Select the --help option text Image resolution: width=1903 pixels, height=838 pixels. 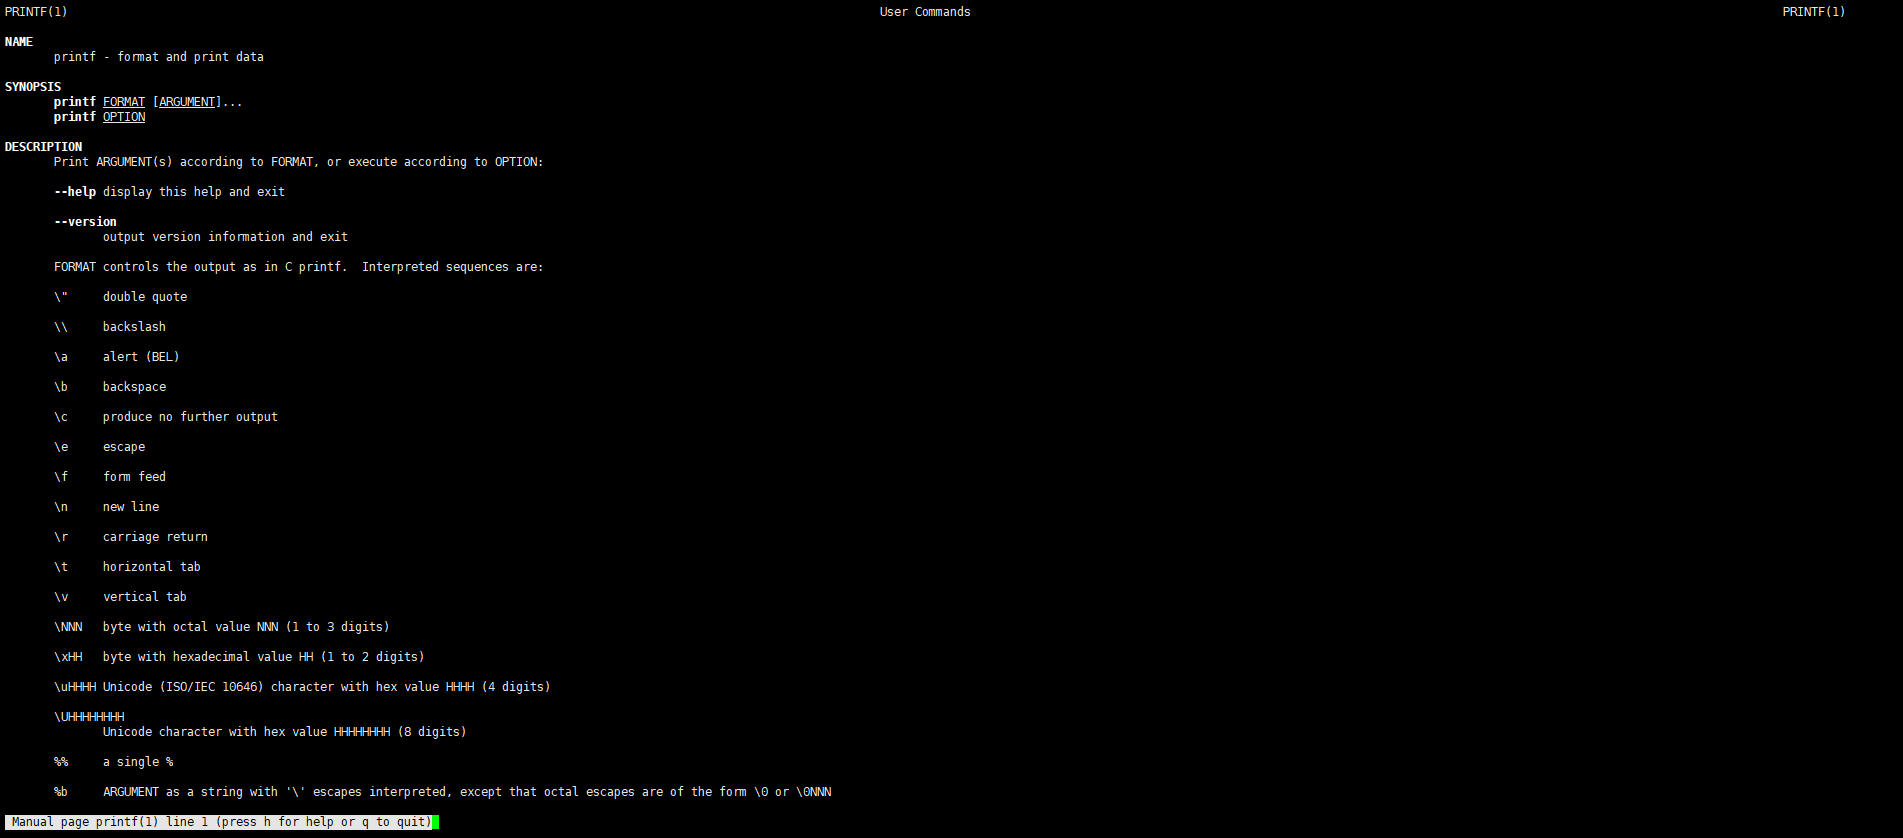pos(75,192)
